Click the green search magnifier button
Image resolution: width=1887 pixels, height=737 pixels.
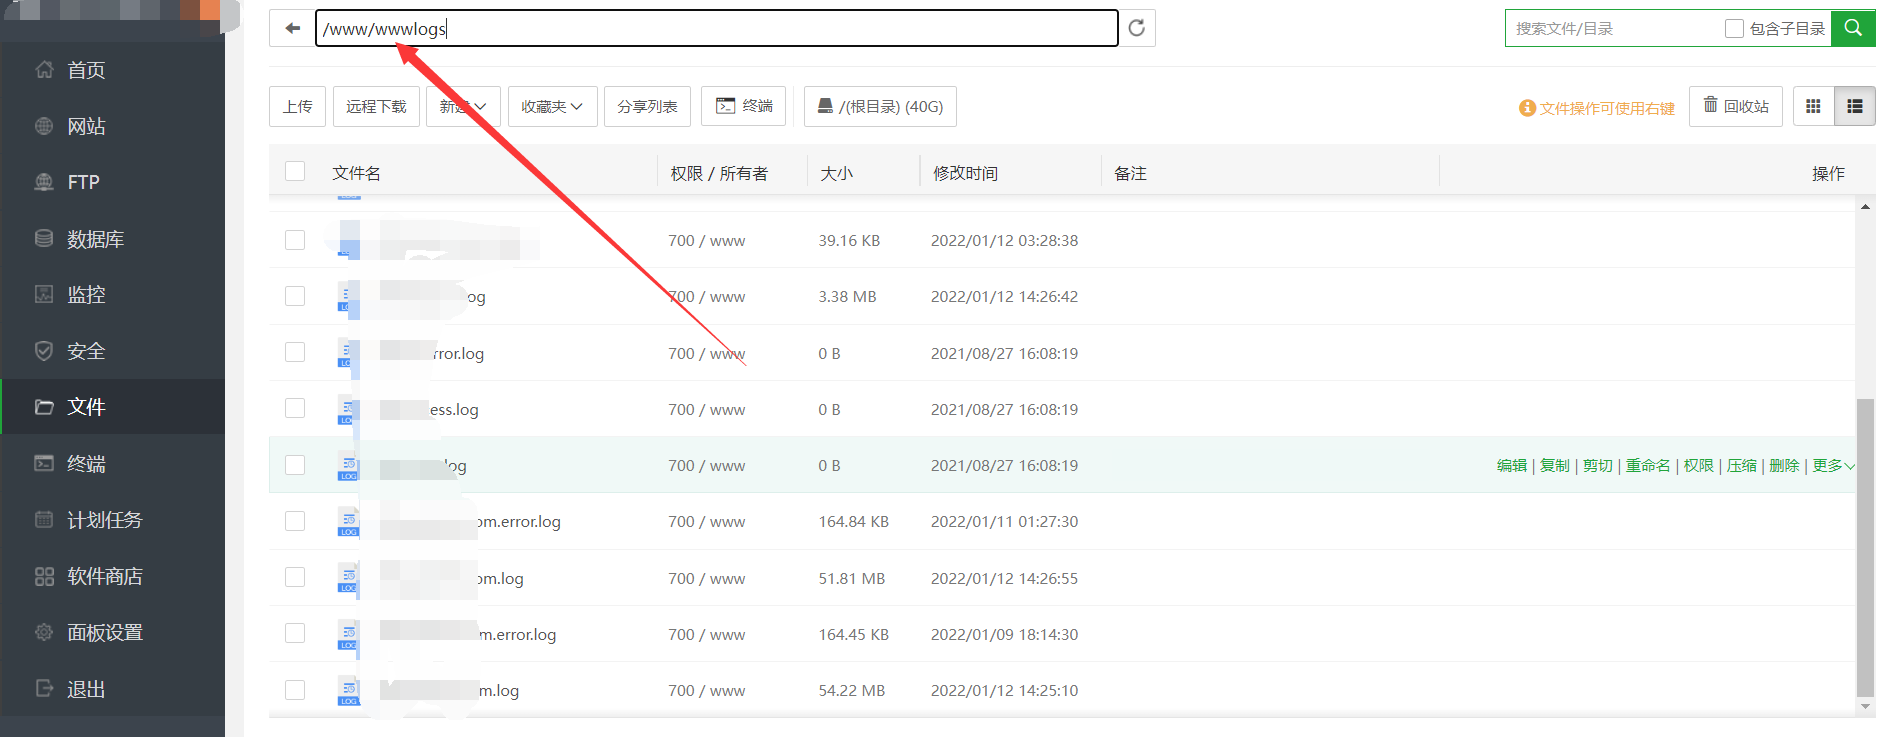(1853, 28)
